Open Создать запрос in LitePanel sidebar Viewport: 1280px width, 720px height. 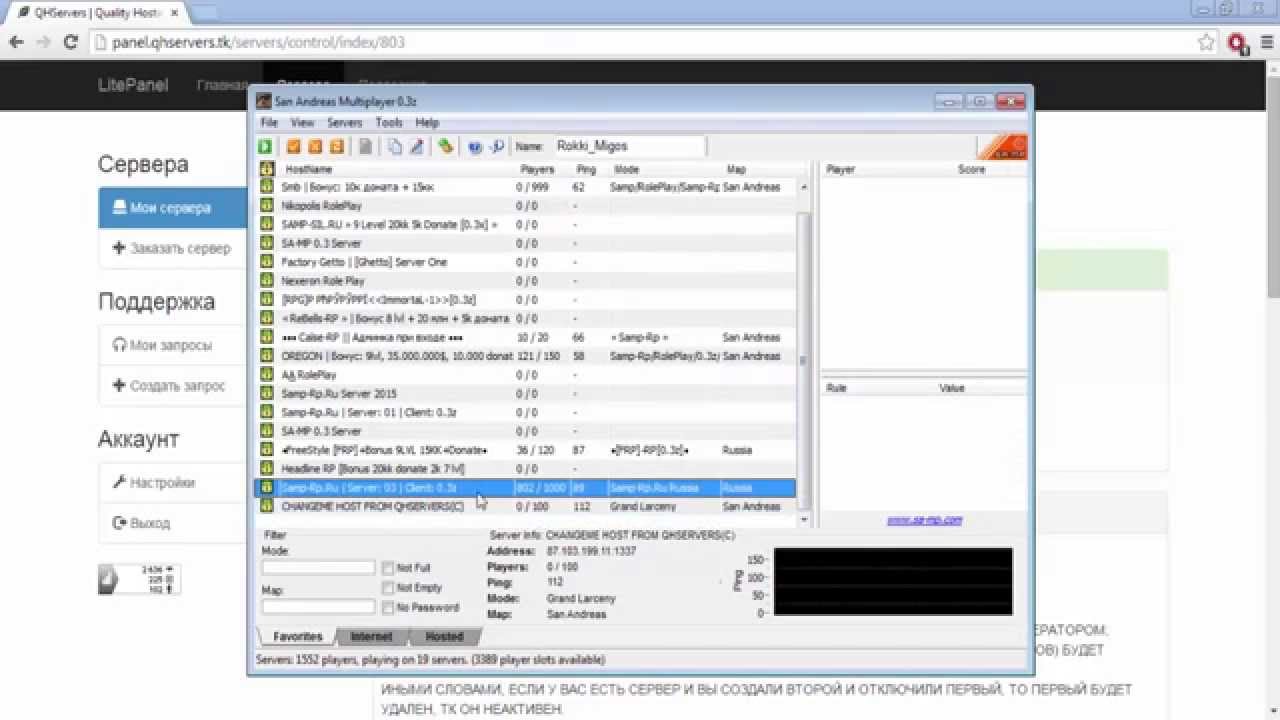173,385
